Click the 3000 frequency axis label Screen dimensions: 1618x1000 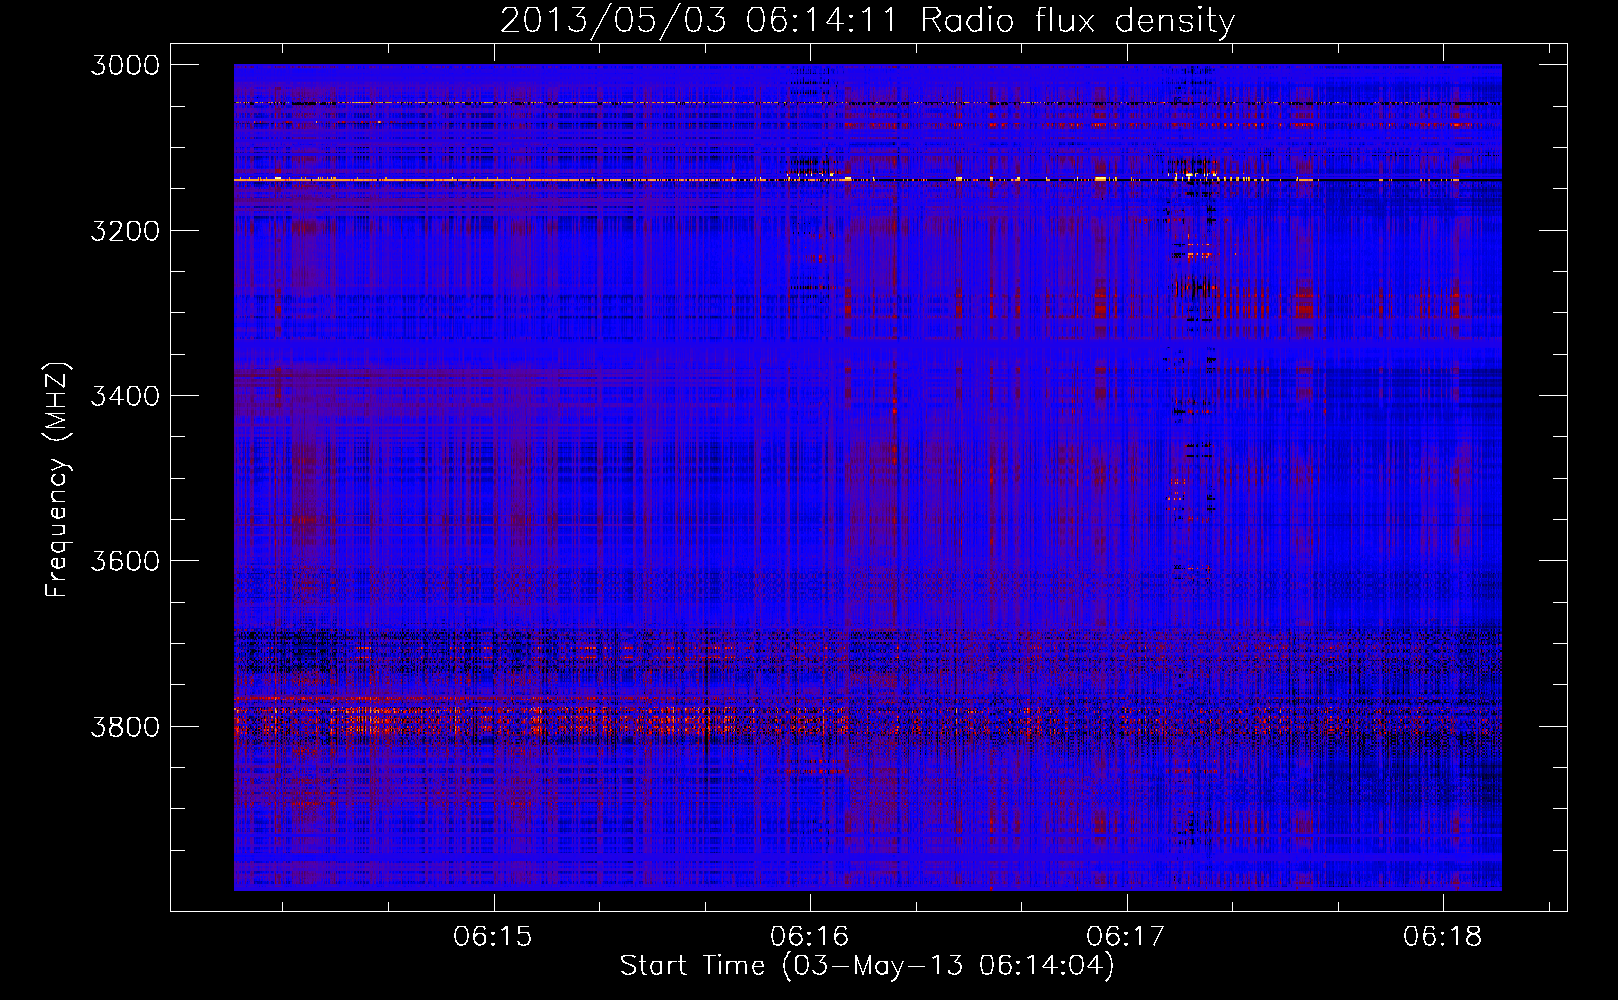click(125, 65)
